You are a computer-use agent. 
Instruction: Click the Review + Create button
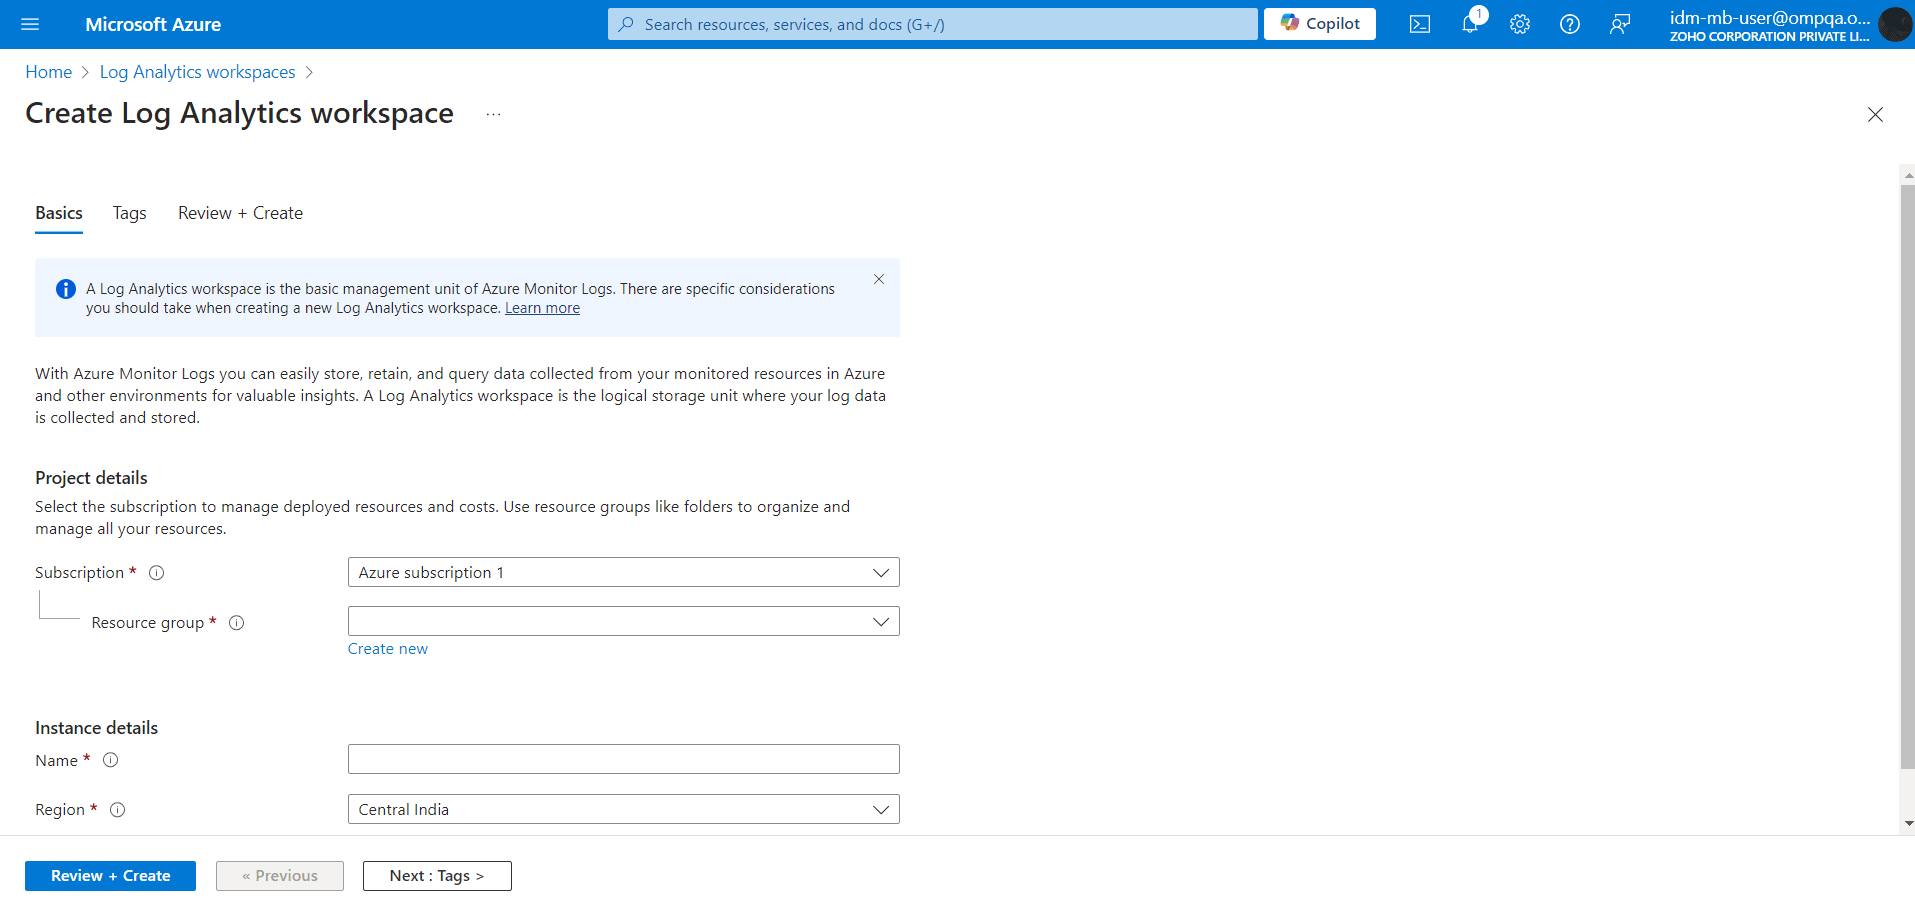(x=110, y=875)
